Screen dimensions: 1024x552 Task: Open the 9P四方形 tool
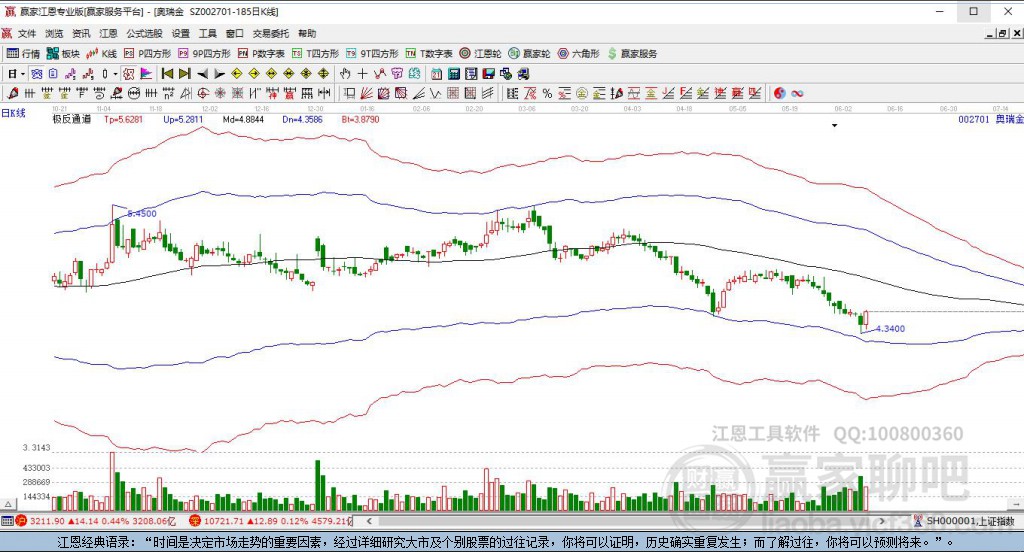coord(204,54)
